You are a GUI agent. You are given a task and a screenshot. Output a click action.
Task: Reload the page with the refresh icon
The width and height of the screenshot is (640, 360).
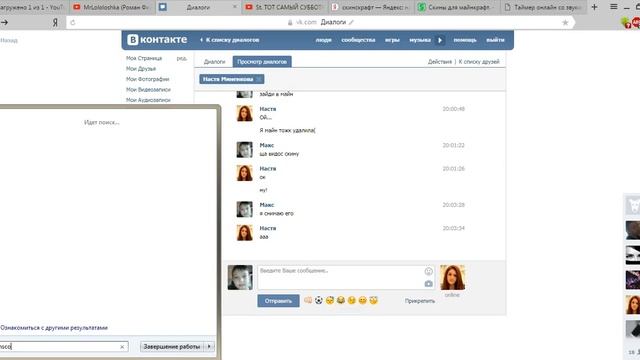coord(73,22)
